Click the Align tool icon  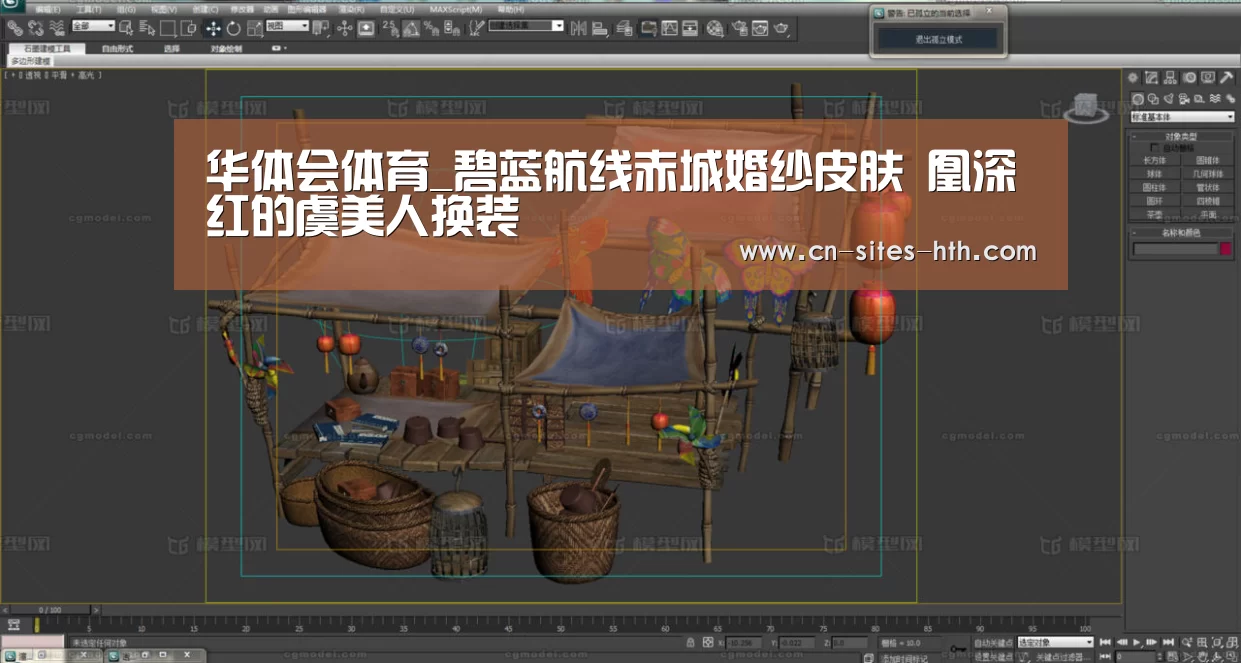[598, 28]
